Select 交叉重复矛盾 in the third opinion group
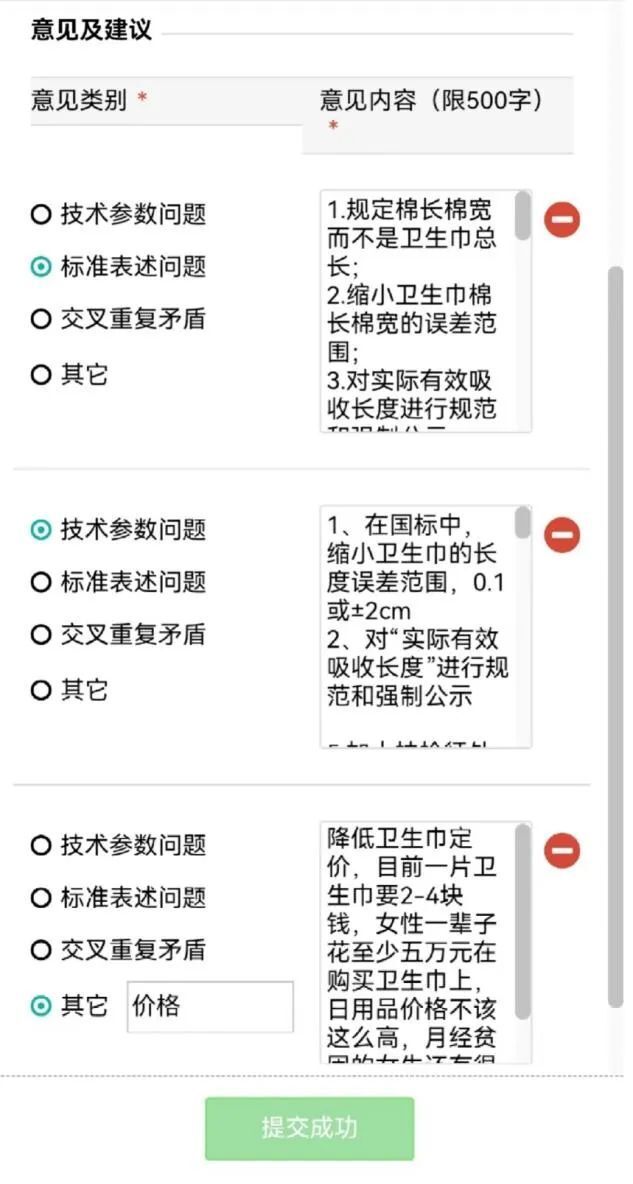The height and width of the screenshot is (1184, 633). (x=41, y=950)
